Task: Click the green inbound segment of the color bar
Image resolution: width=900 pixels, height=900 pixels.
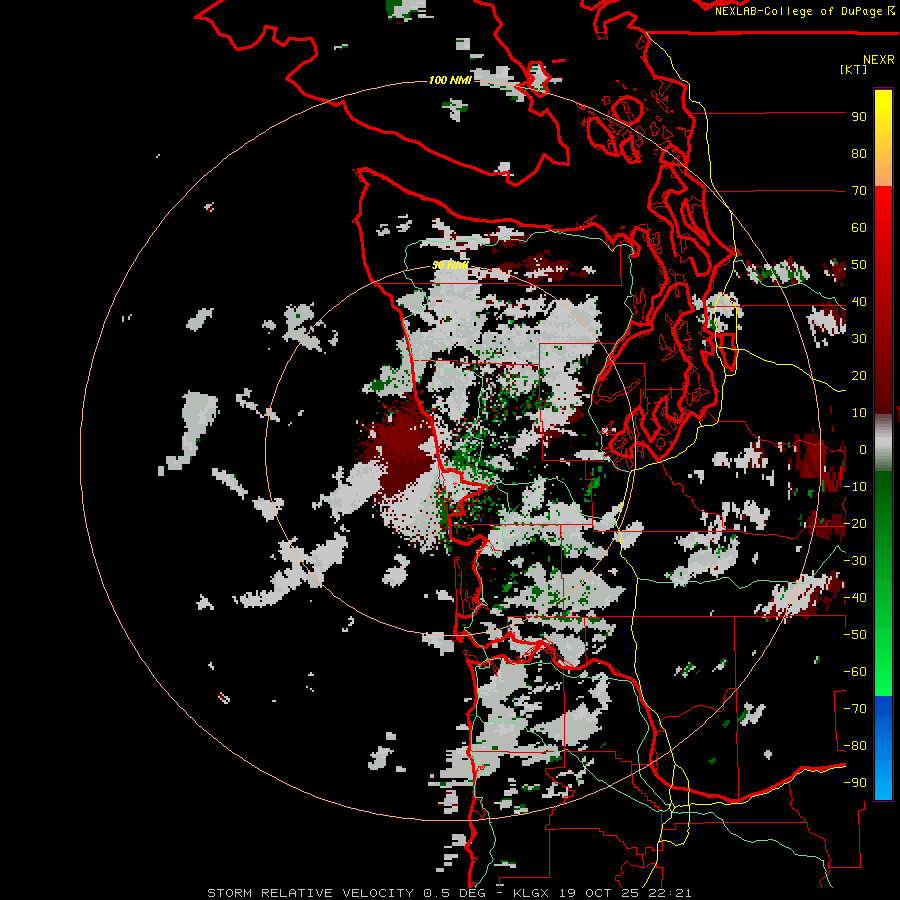Action: 883,584
